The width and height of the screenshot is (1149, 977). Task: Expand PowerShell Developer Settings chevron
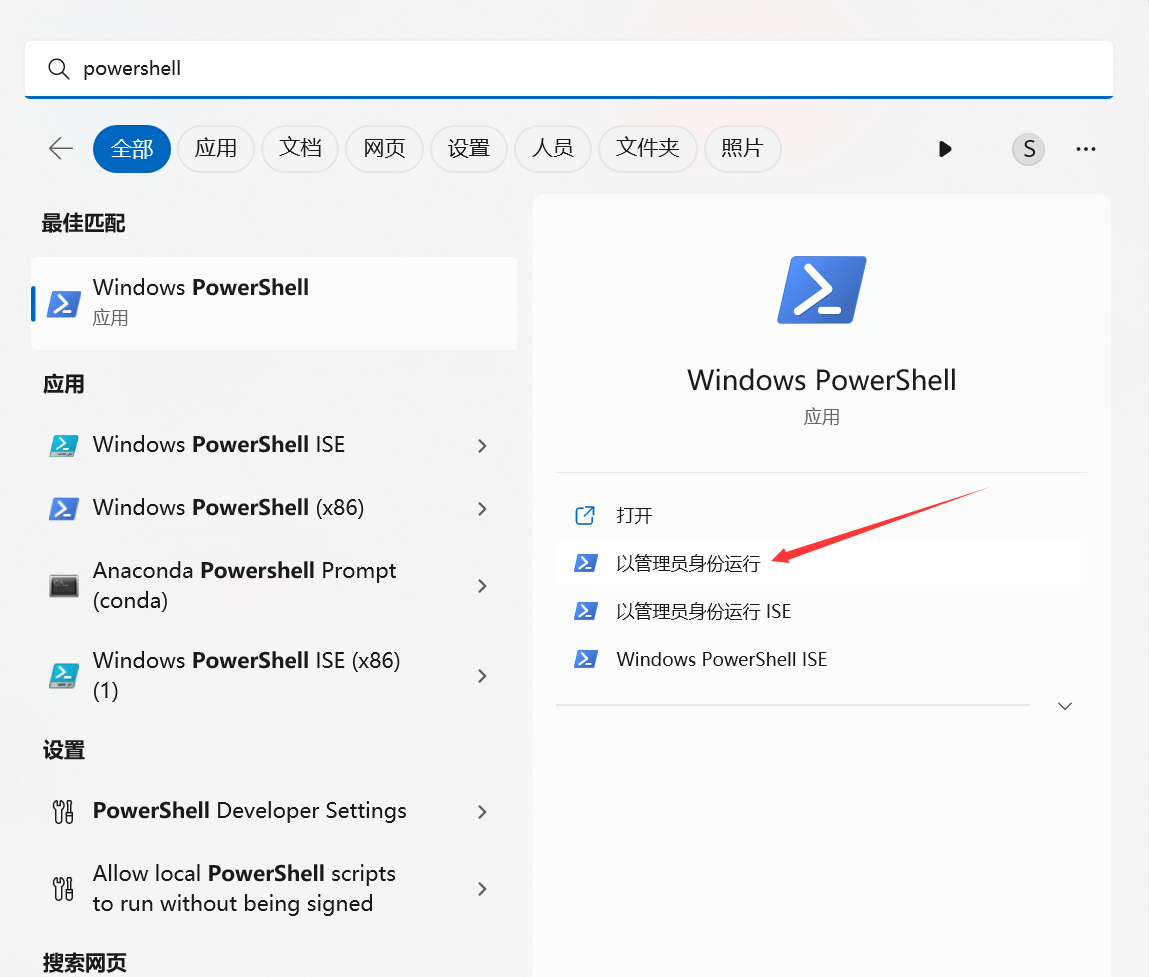(x=482, y=811)
